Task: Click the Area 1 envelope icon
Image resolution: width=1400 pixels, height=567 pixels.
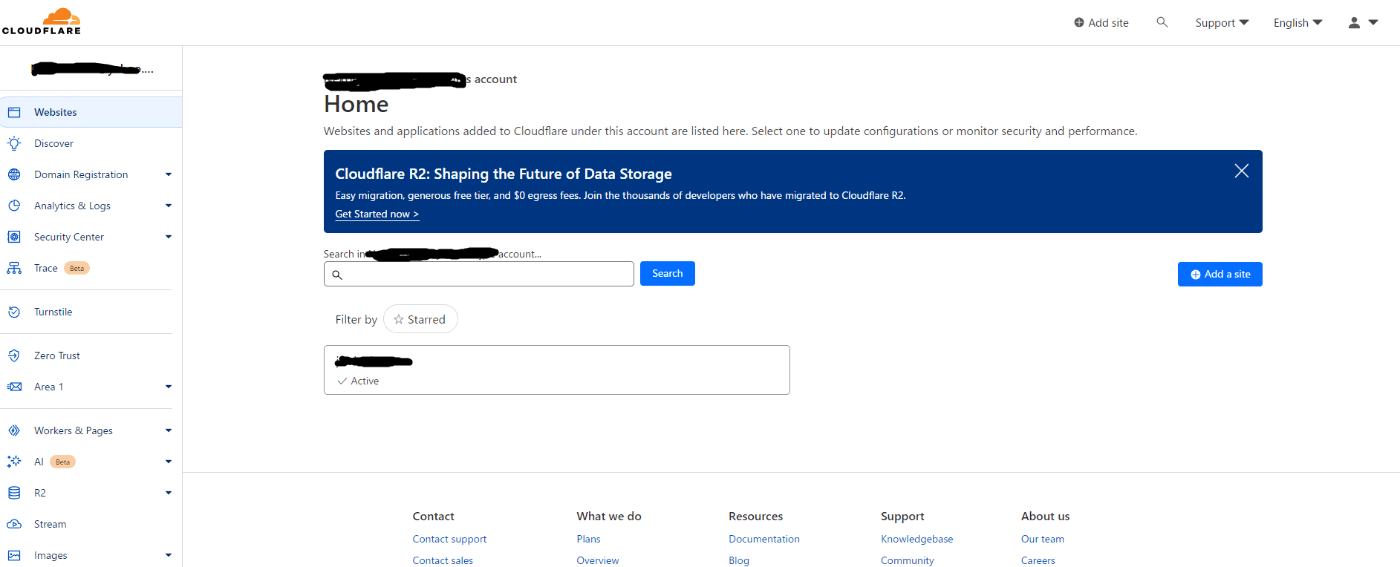Action: coord(14,386)
